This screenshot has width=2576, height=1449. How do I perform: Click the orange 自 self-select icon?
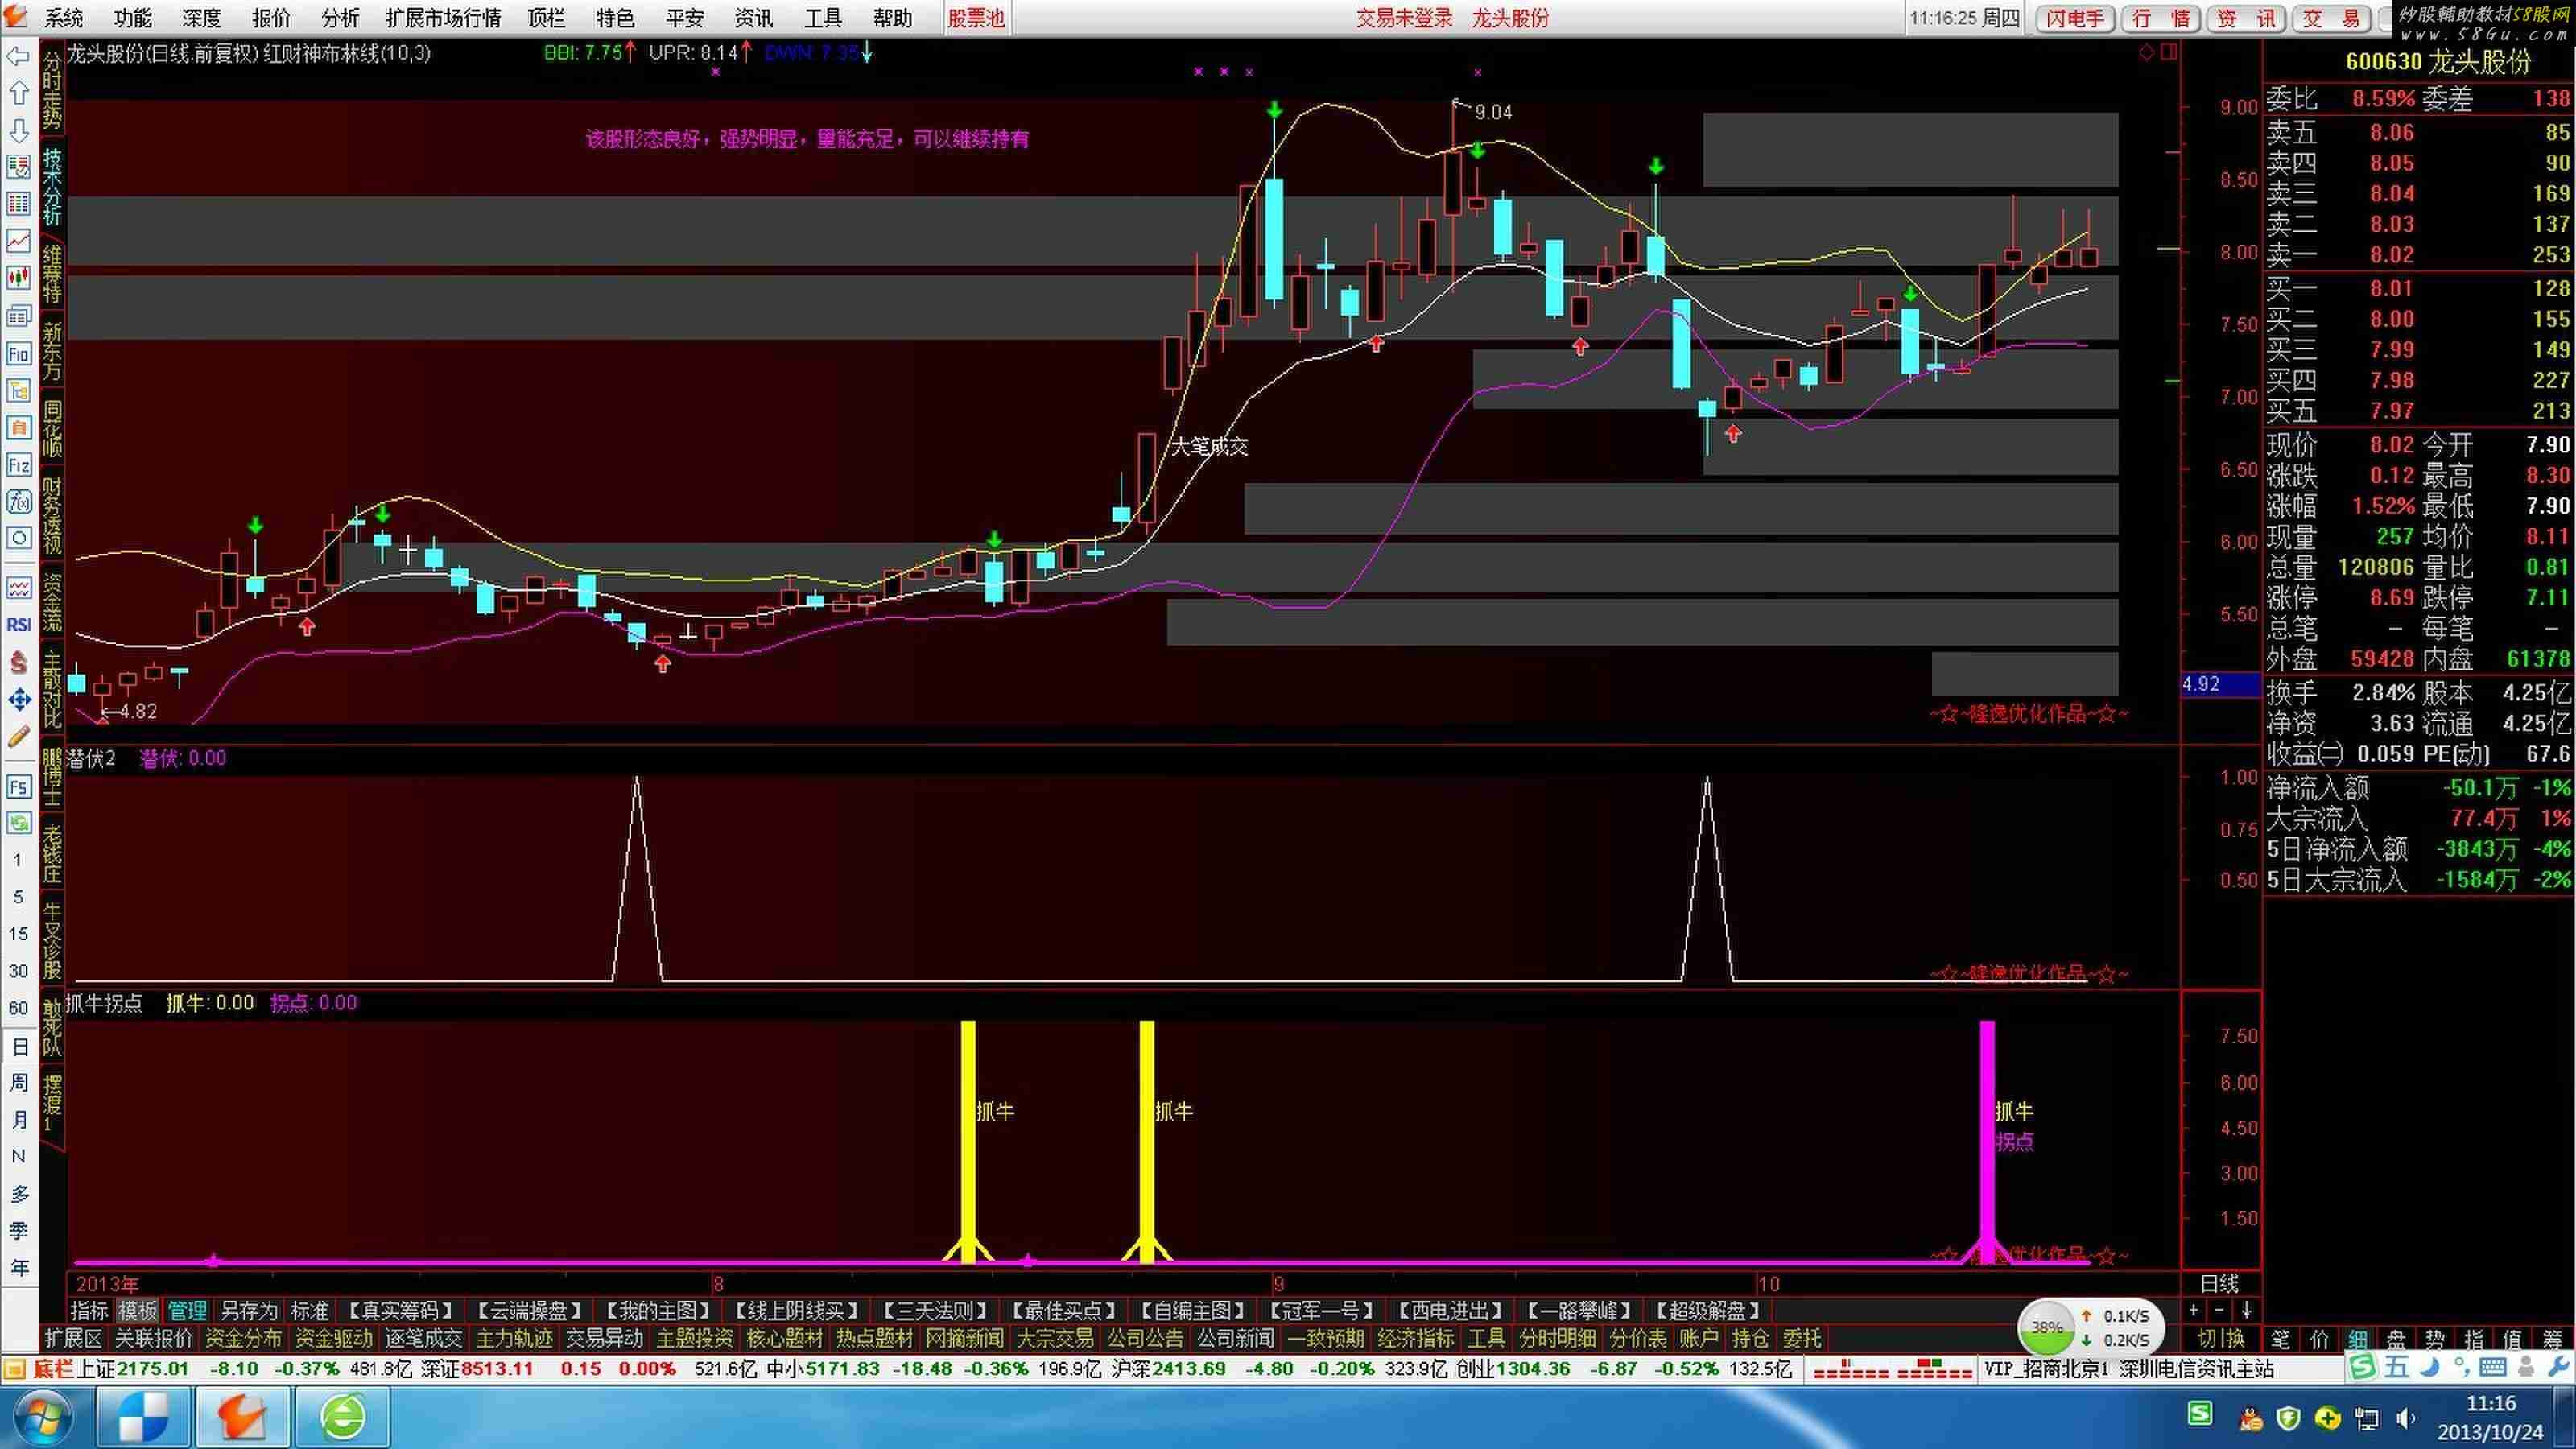[18, 428]
